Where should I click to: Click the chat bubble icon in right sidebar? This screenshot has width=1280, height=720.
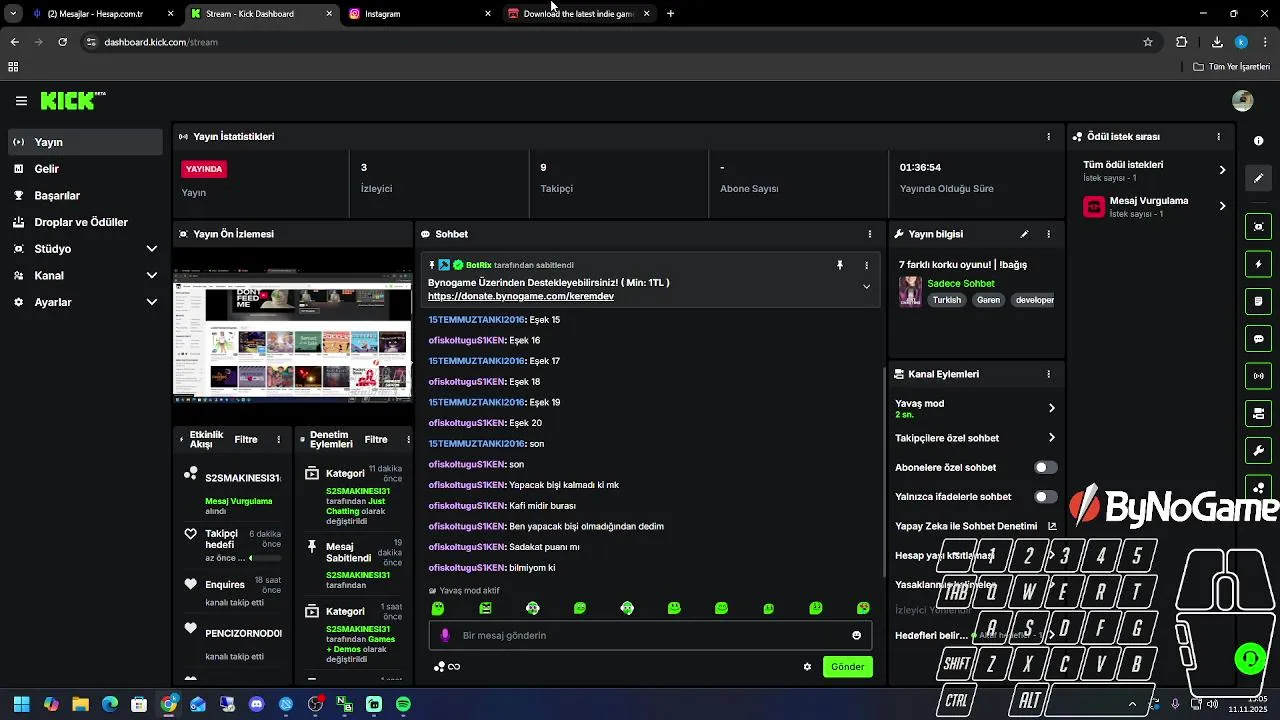tap(1259, 339)
